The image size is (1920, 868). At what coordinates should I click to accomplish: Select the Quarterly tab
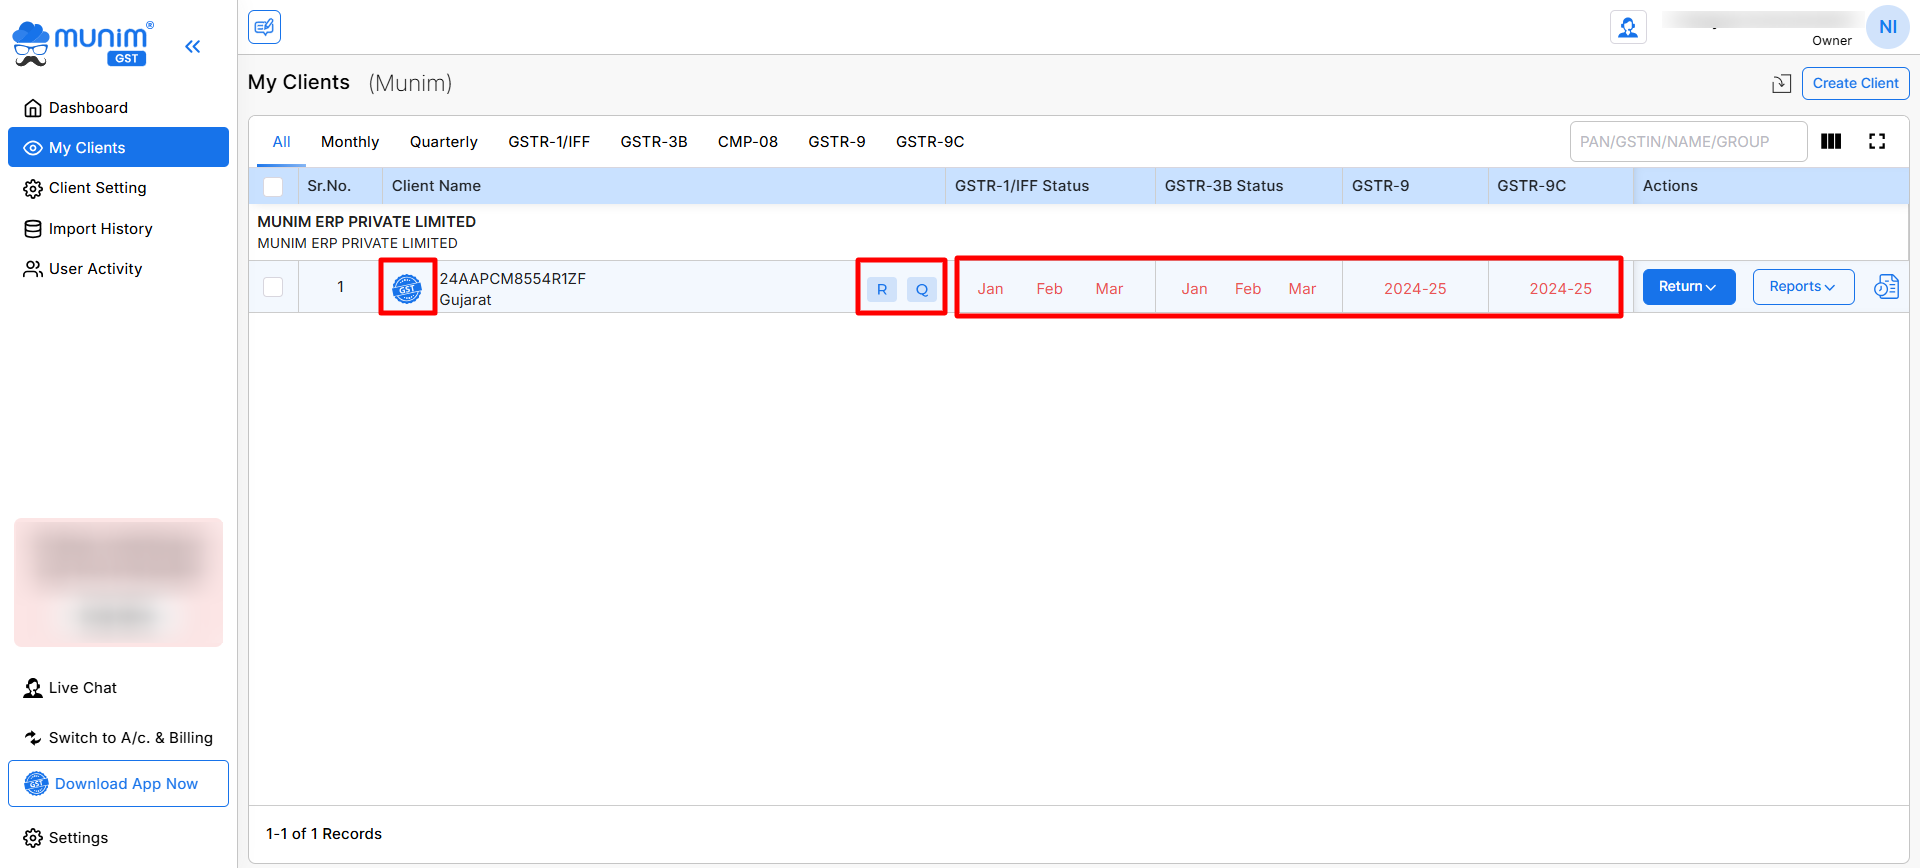pos(443,142)
